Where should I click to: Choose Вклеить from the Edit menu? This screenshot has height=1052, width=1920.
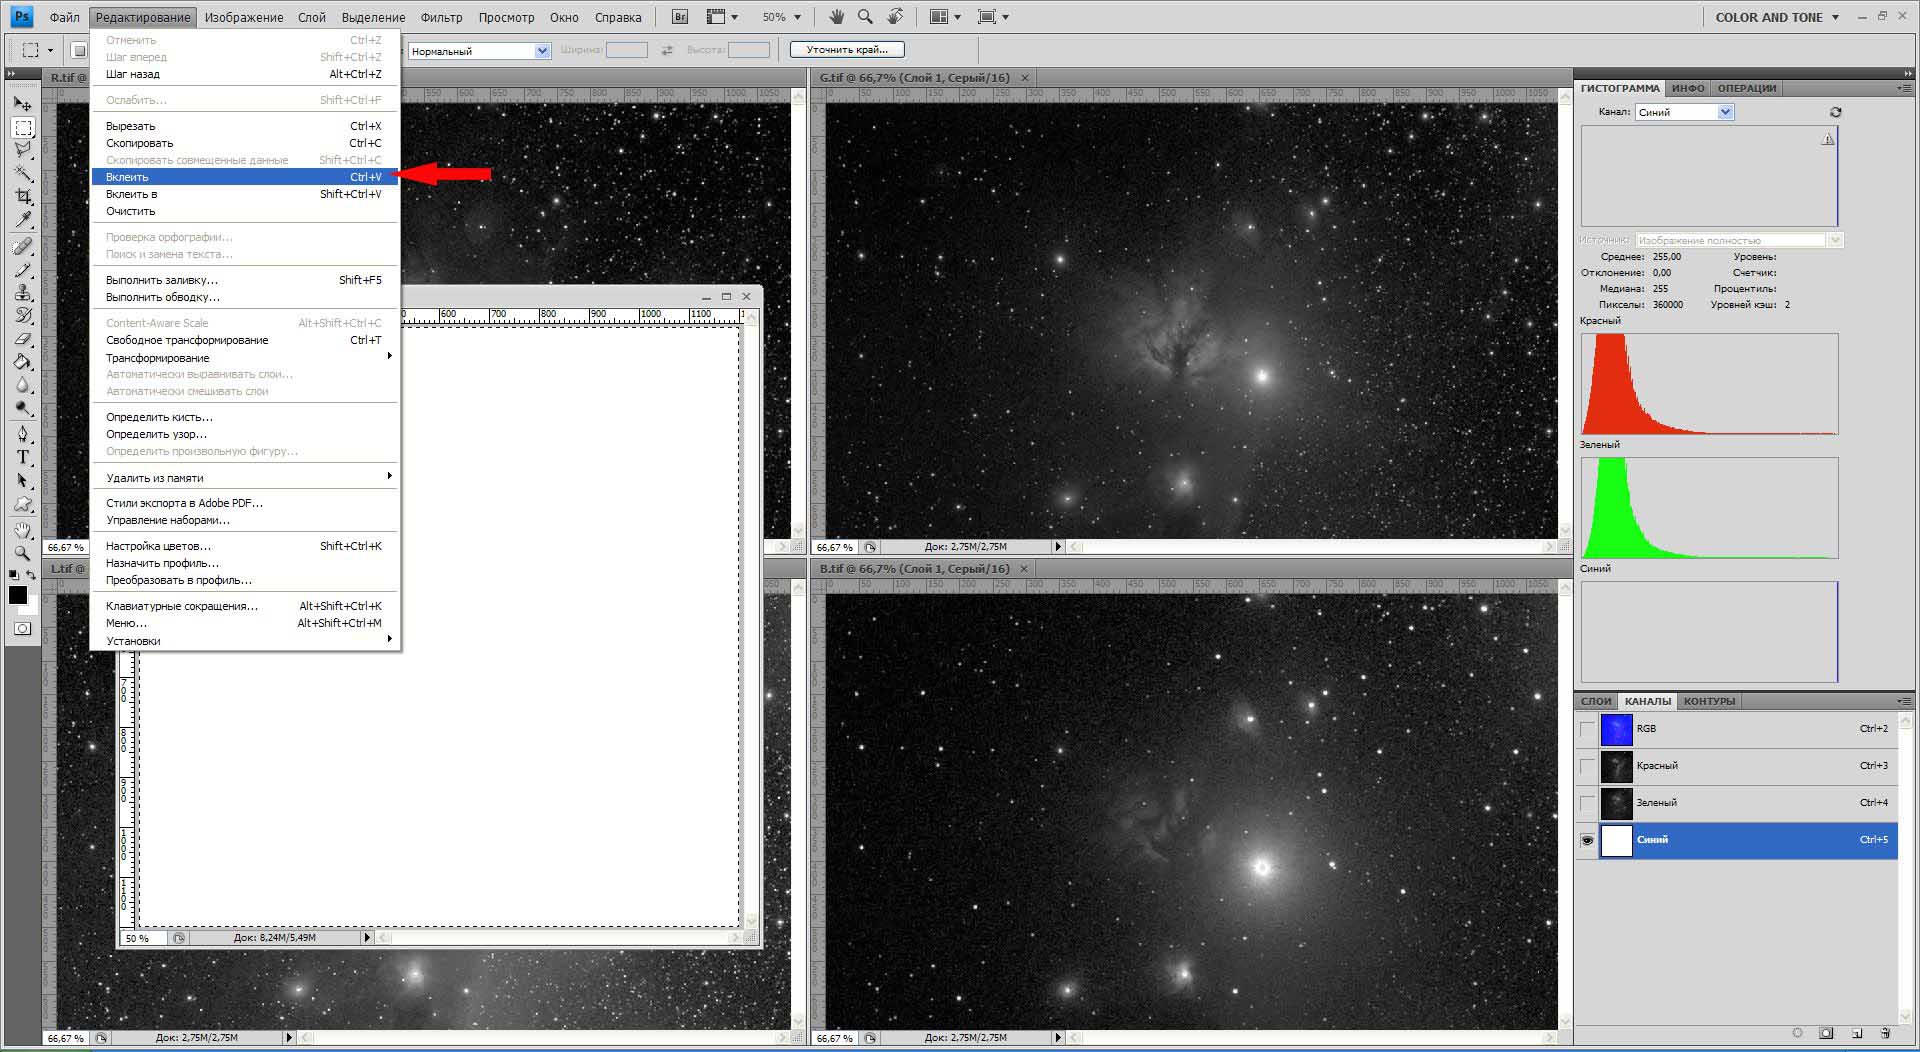[x=127, y=177]
